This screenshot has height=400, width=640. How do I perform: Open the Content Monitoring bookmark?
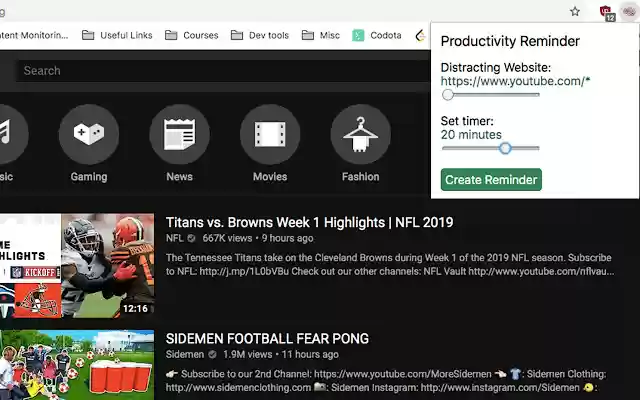[x=34, y=36]
